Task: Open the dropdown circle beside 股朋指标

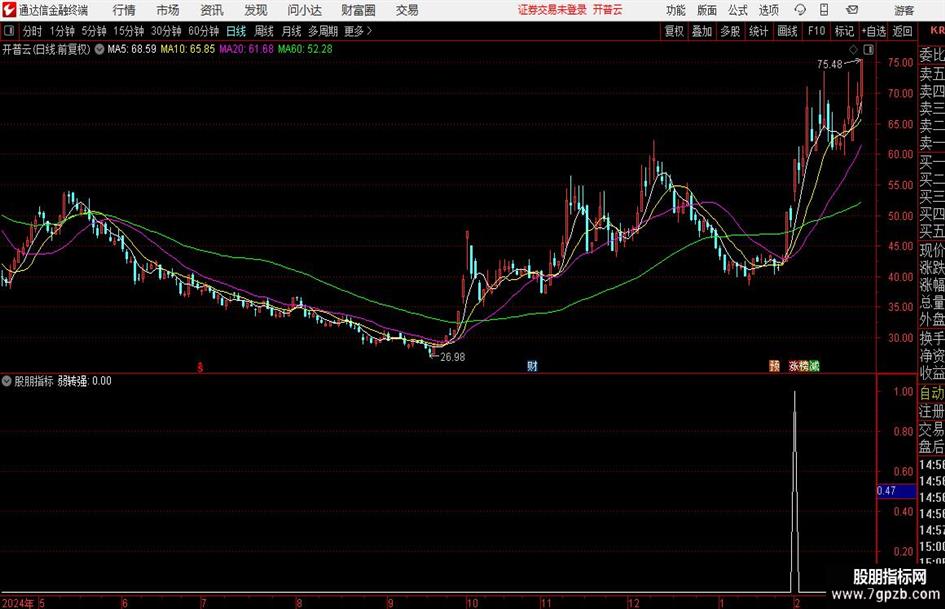Action: click(7, 381)
